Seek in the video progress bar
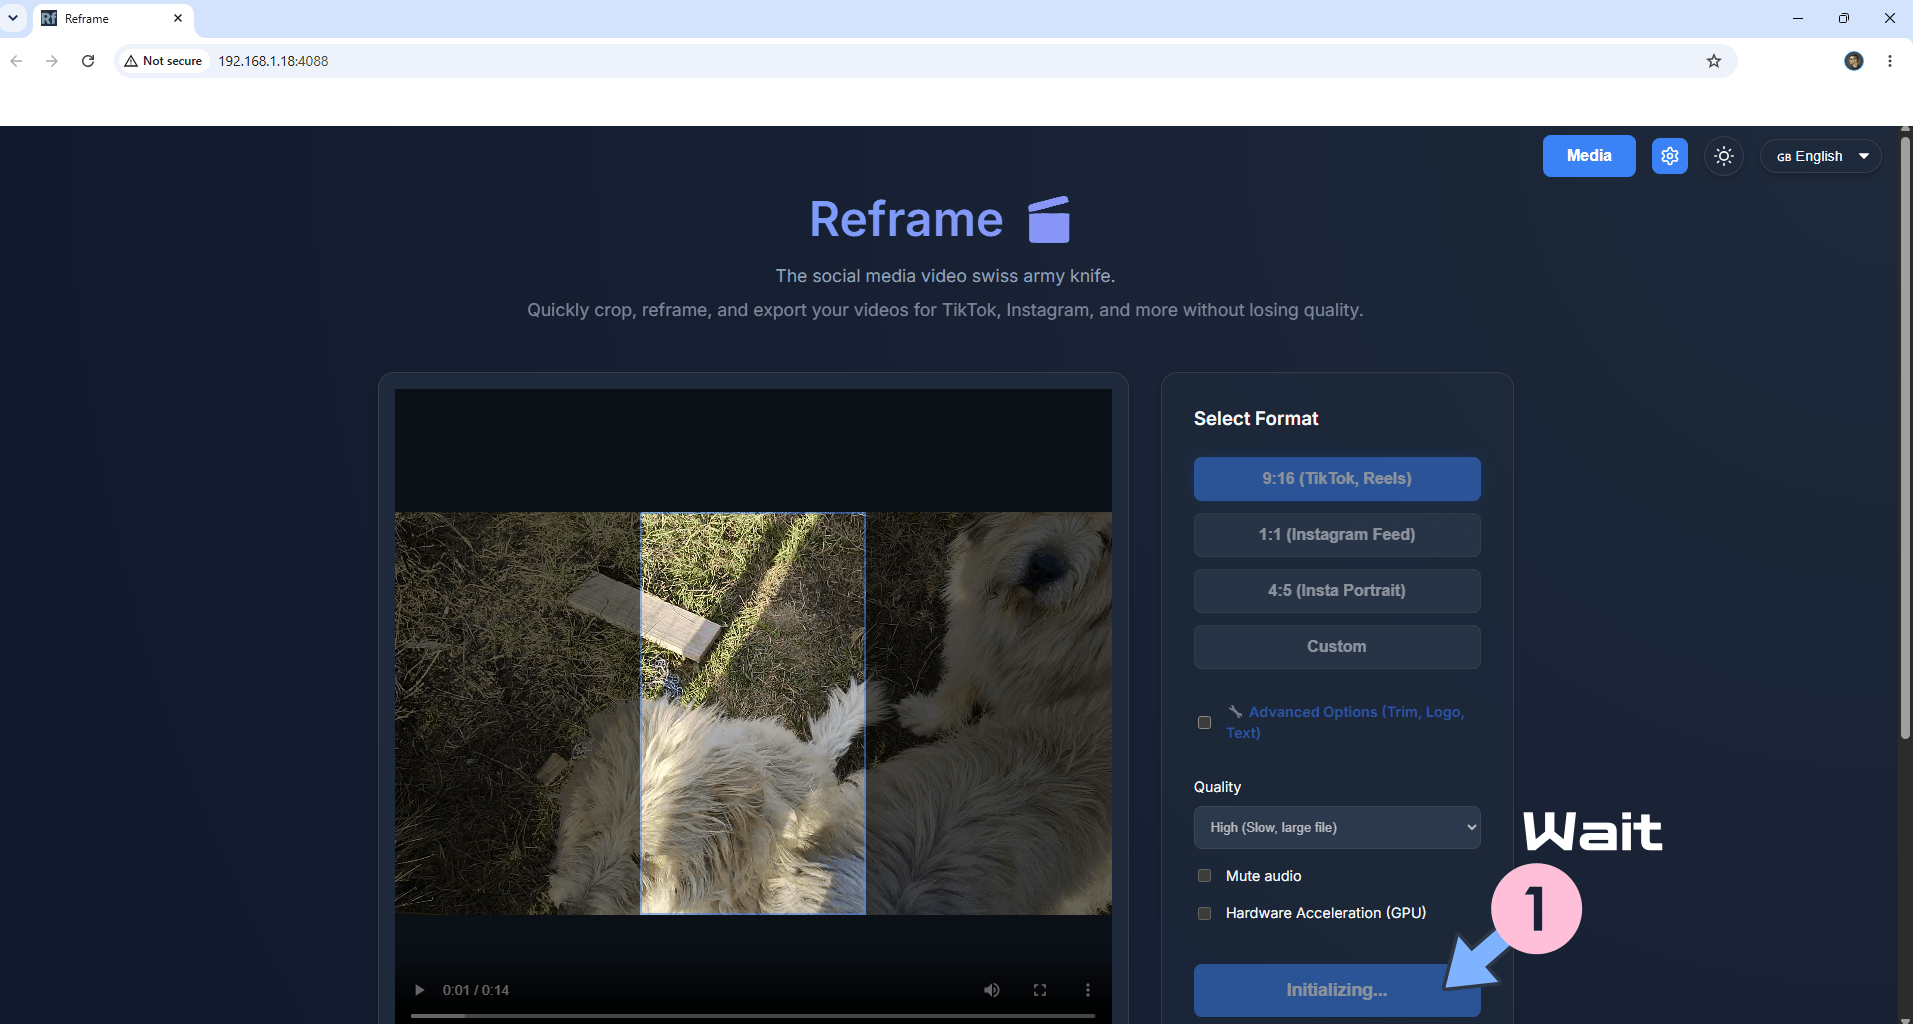Viewport: 1913px width, 1024px height. [x=753, y=1016]
